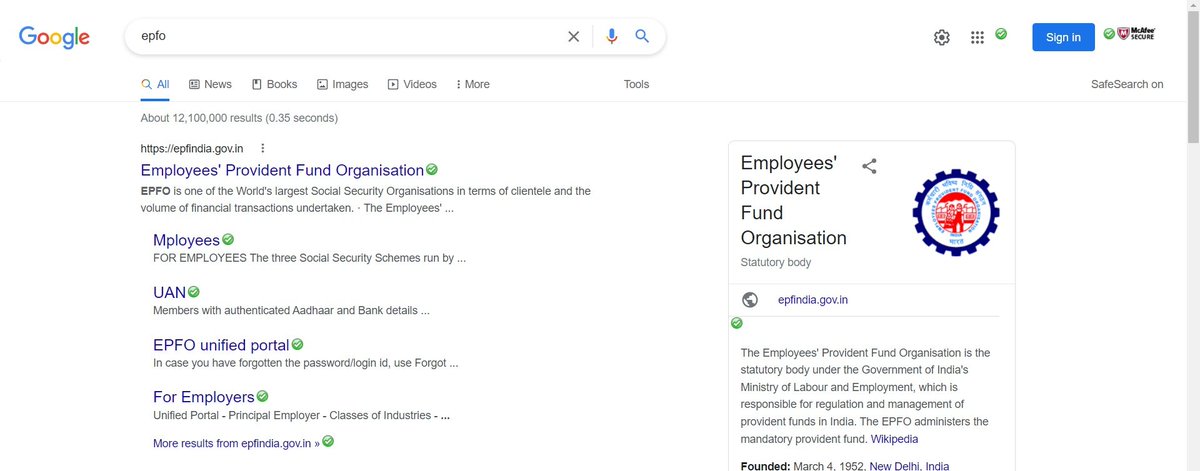Open the Wikipedia link in the panel description
This screenshot has width=1200, height=471.
pos(894,439)
